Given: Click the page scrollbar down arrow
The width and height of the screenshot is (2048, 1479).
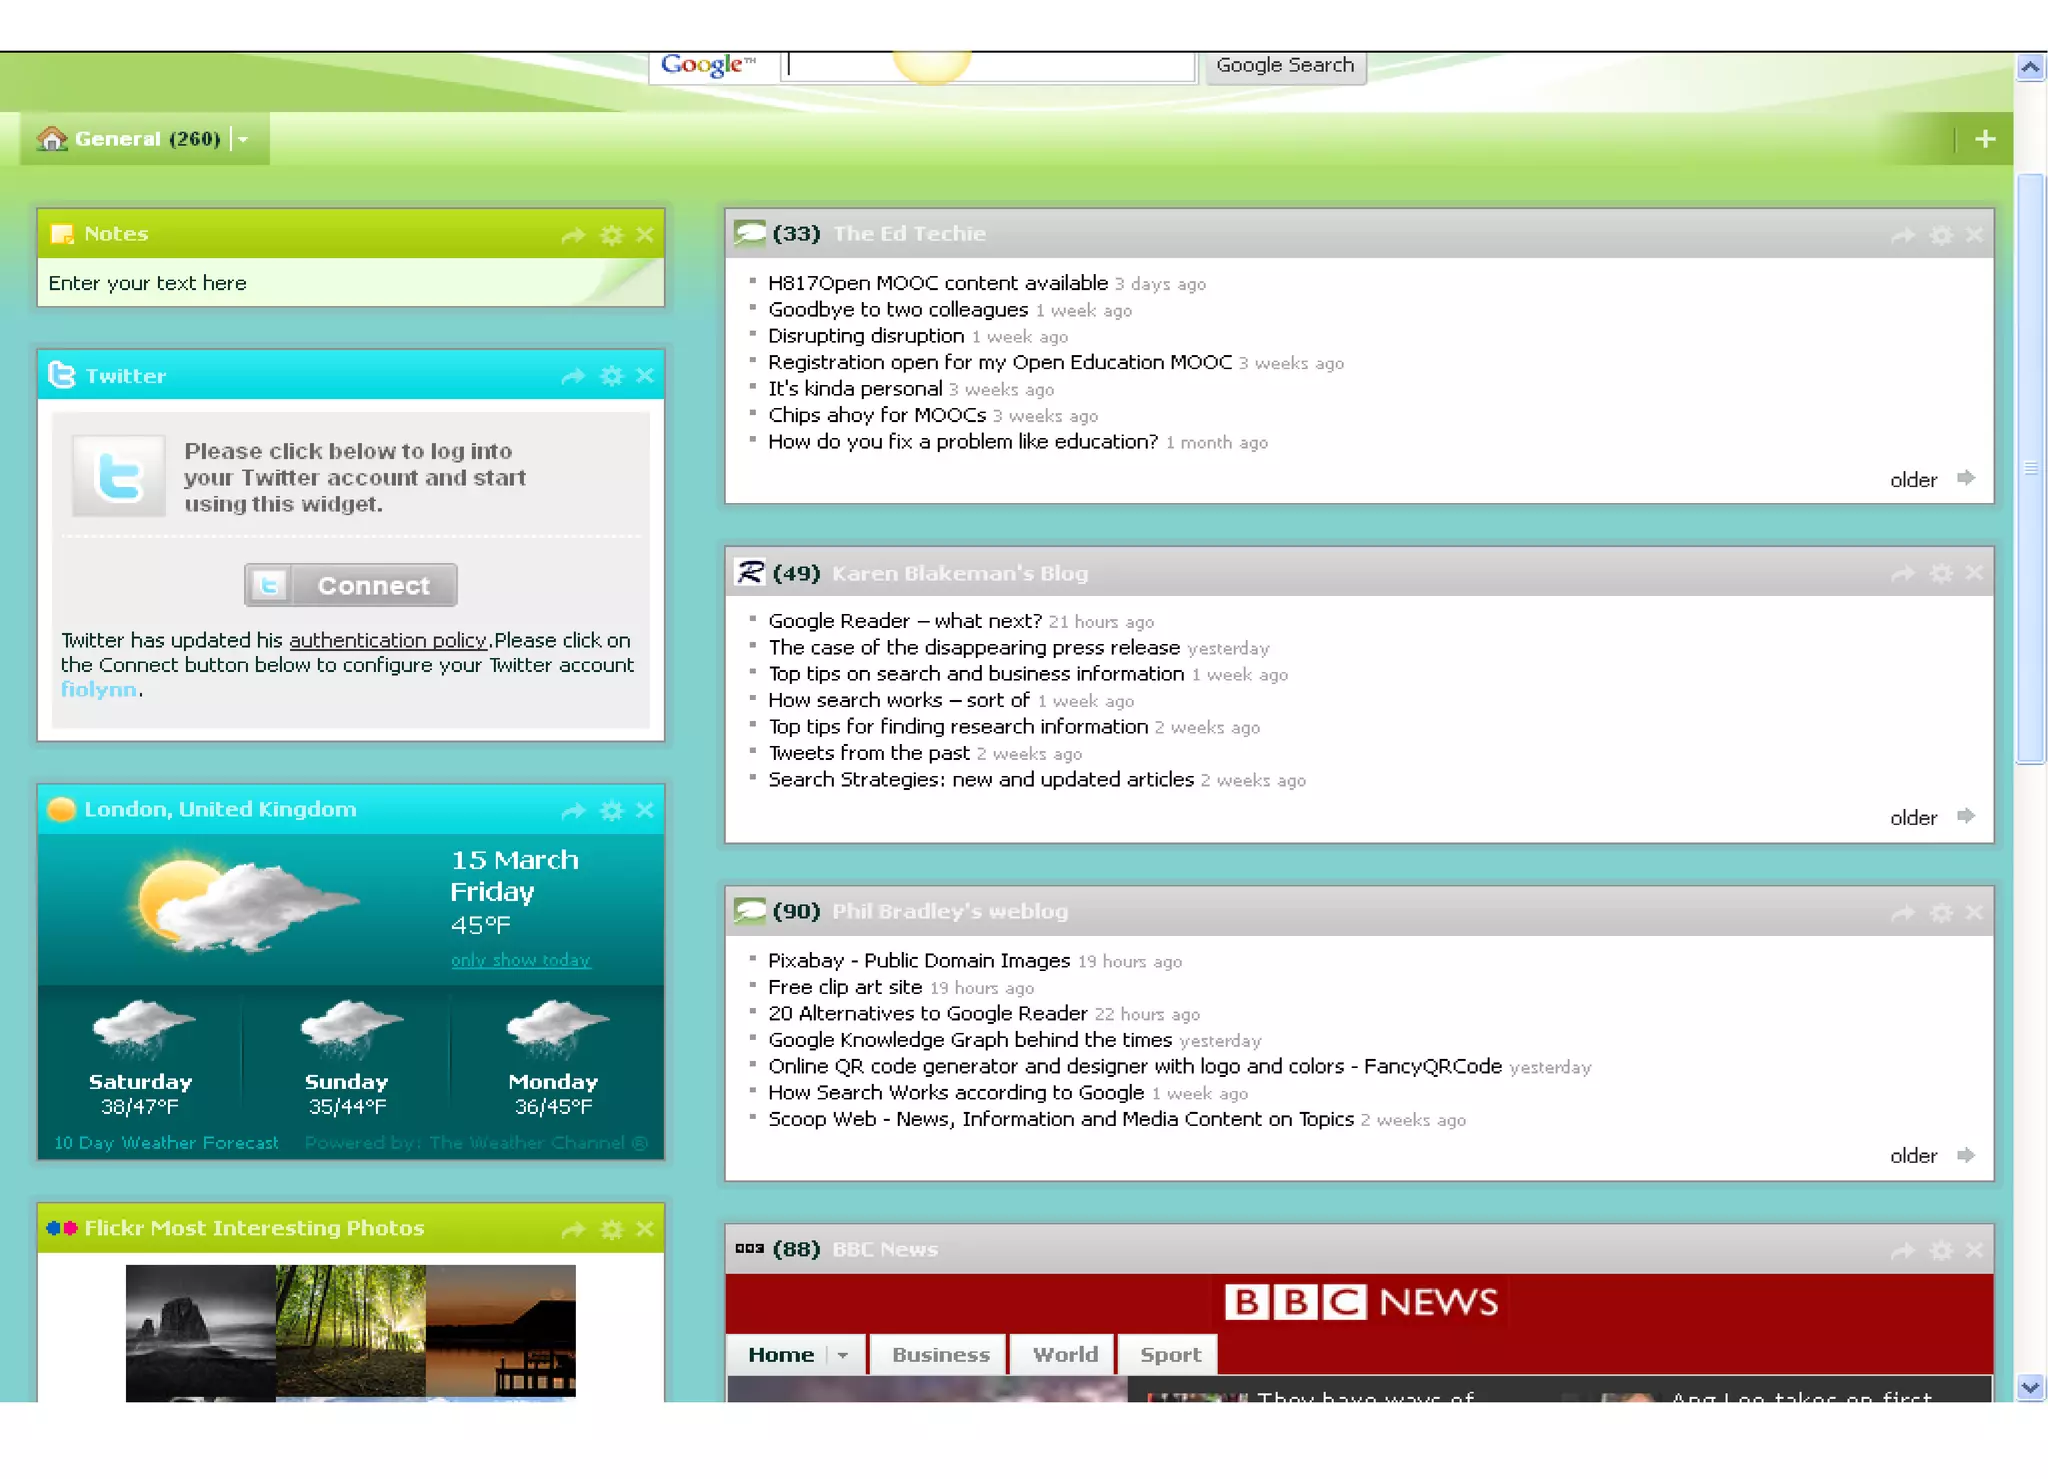Looking at the screenshot, I should pyautogui.click(x=2030, y=1387).
